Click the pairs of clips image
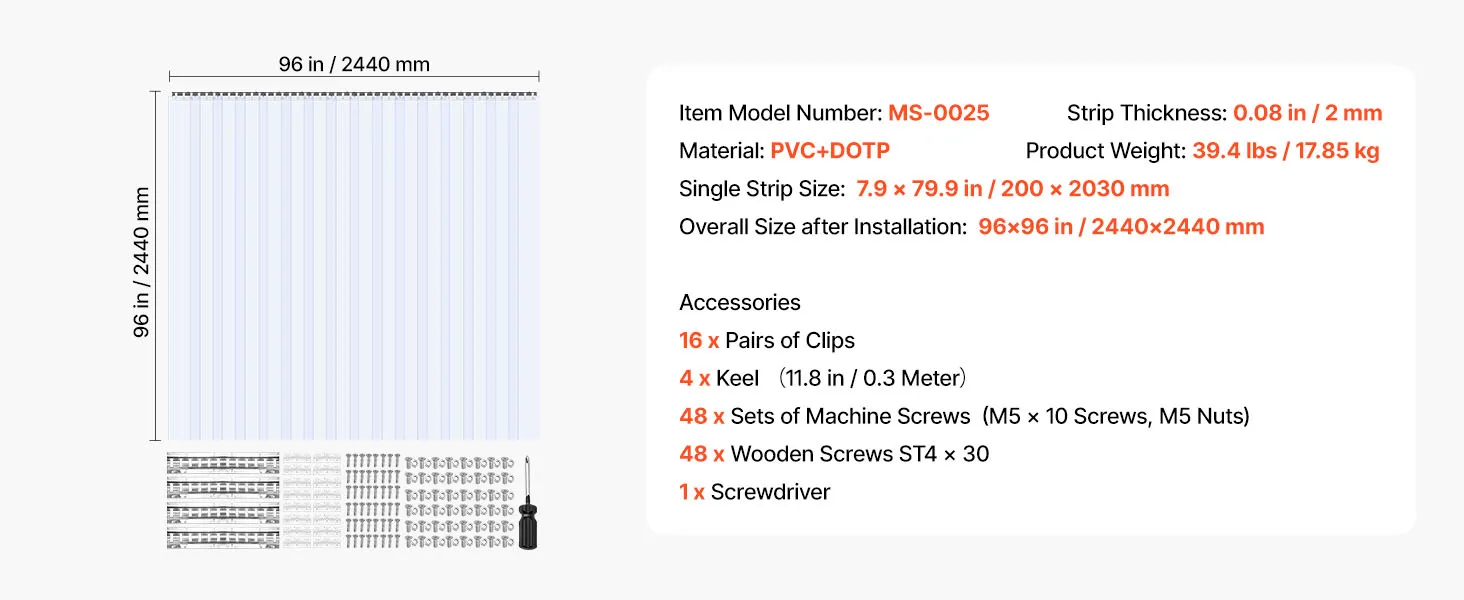Screen dimensions: 1464x600 click(x=312, y=502)
